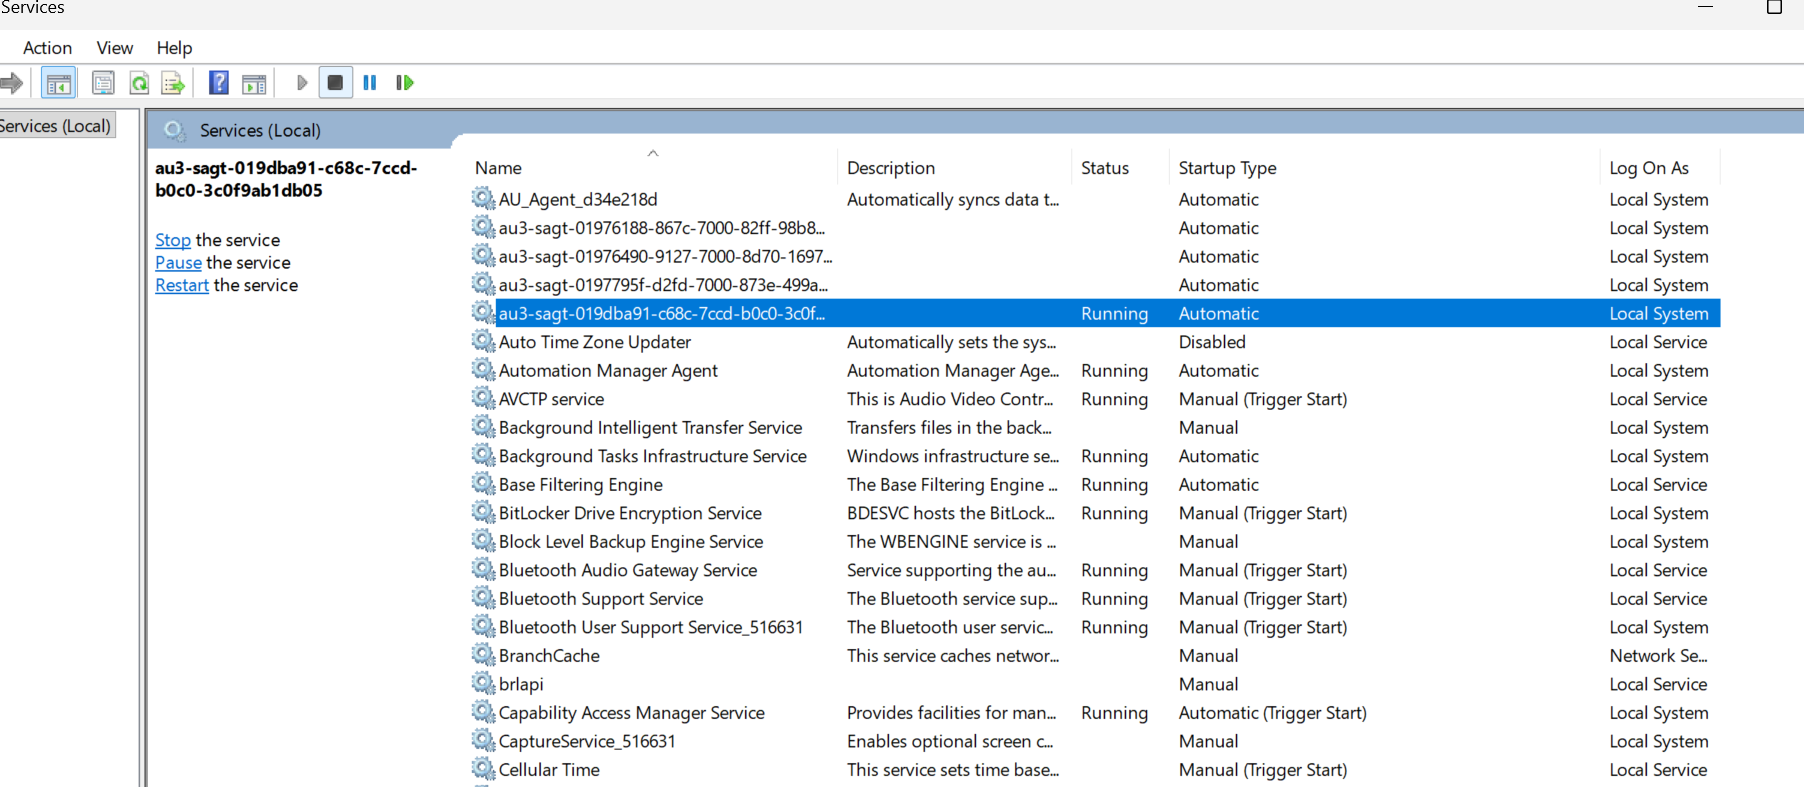Open the Help menu
This screenshot has width=1804, height=787.
click(174, 48)
